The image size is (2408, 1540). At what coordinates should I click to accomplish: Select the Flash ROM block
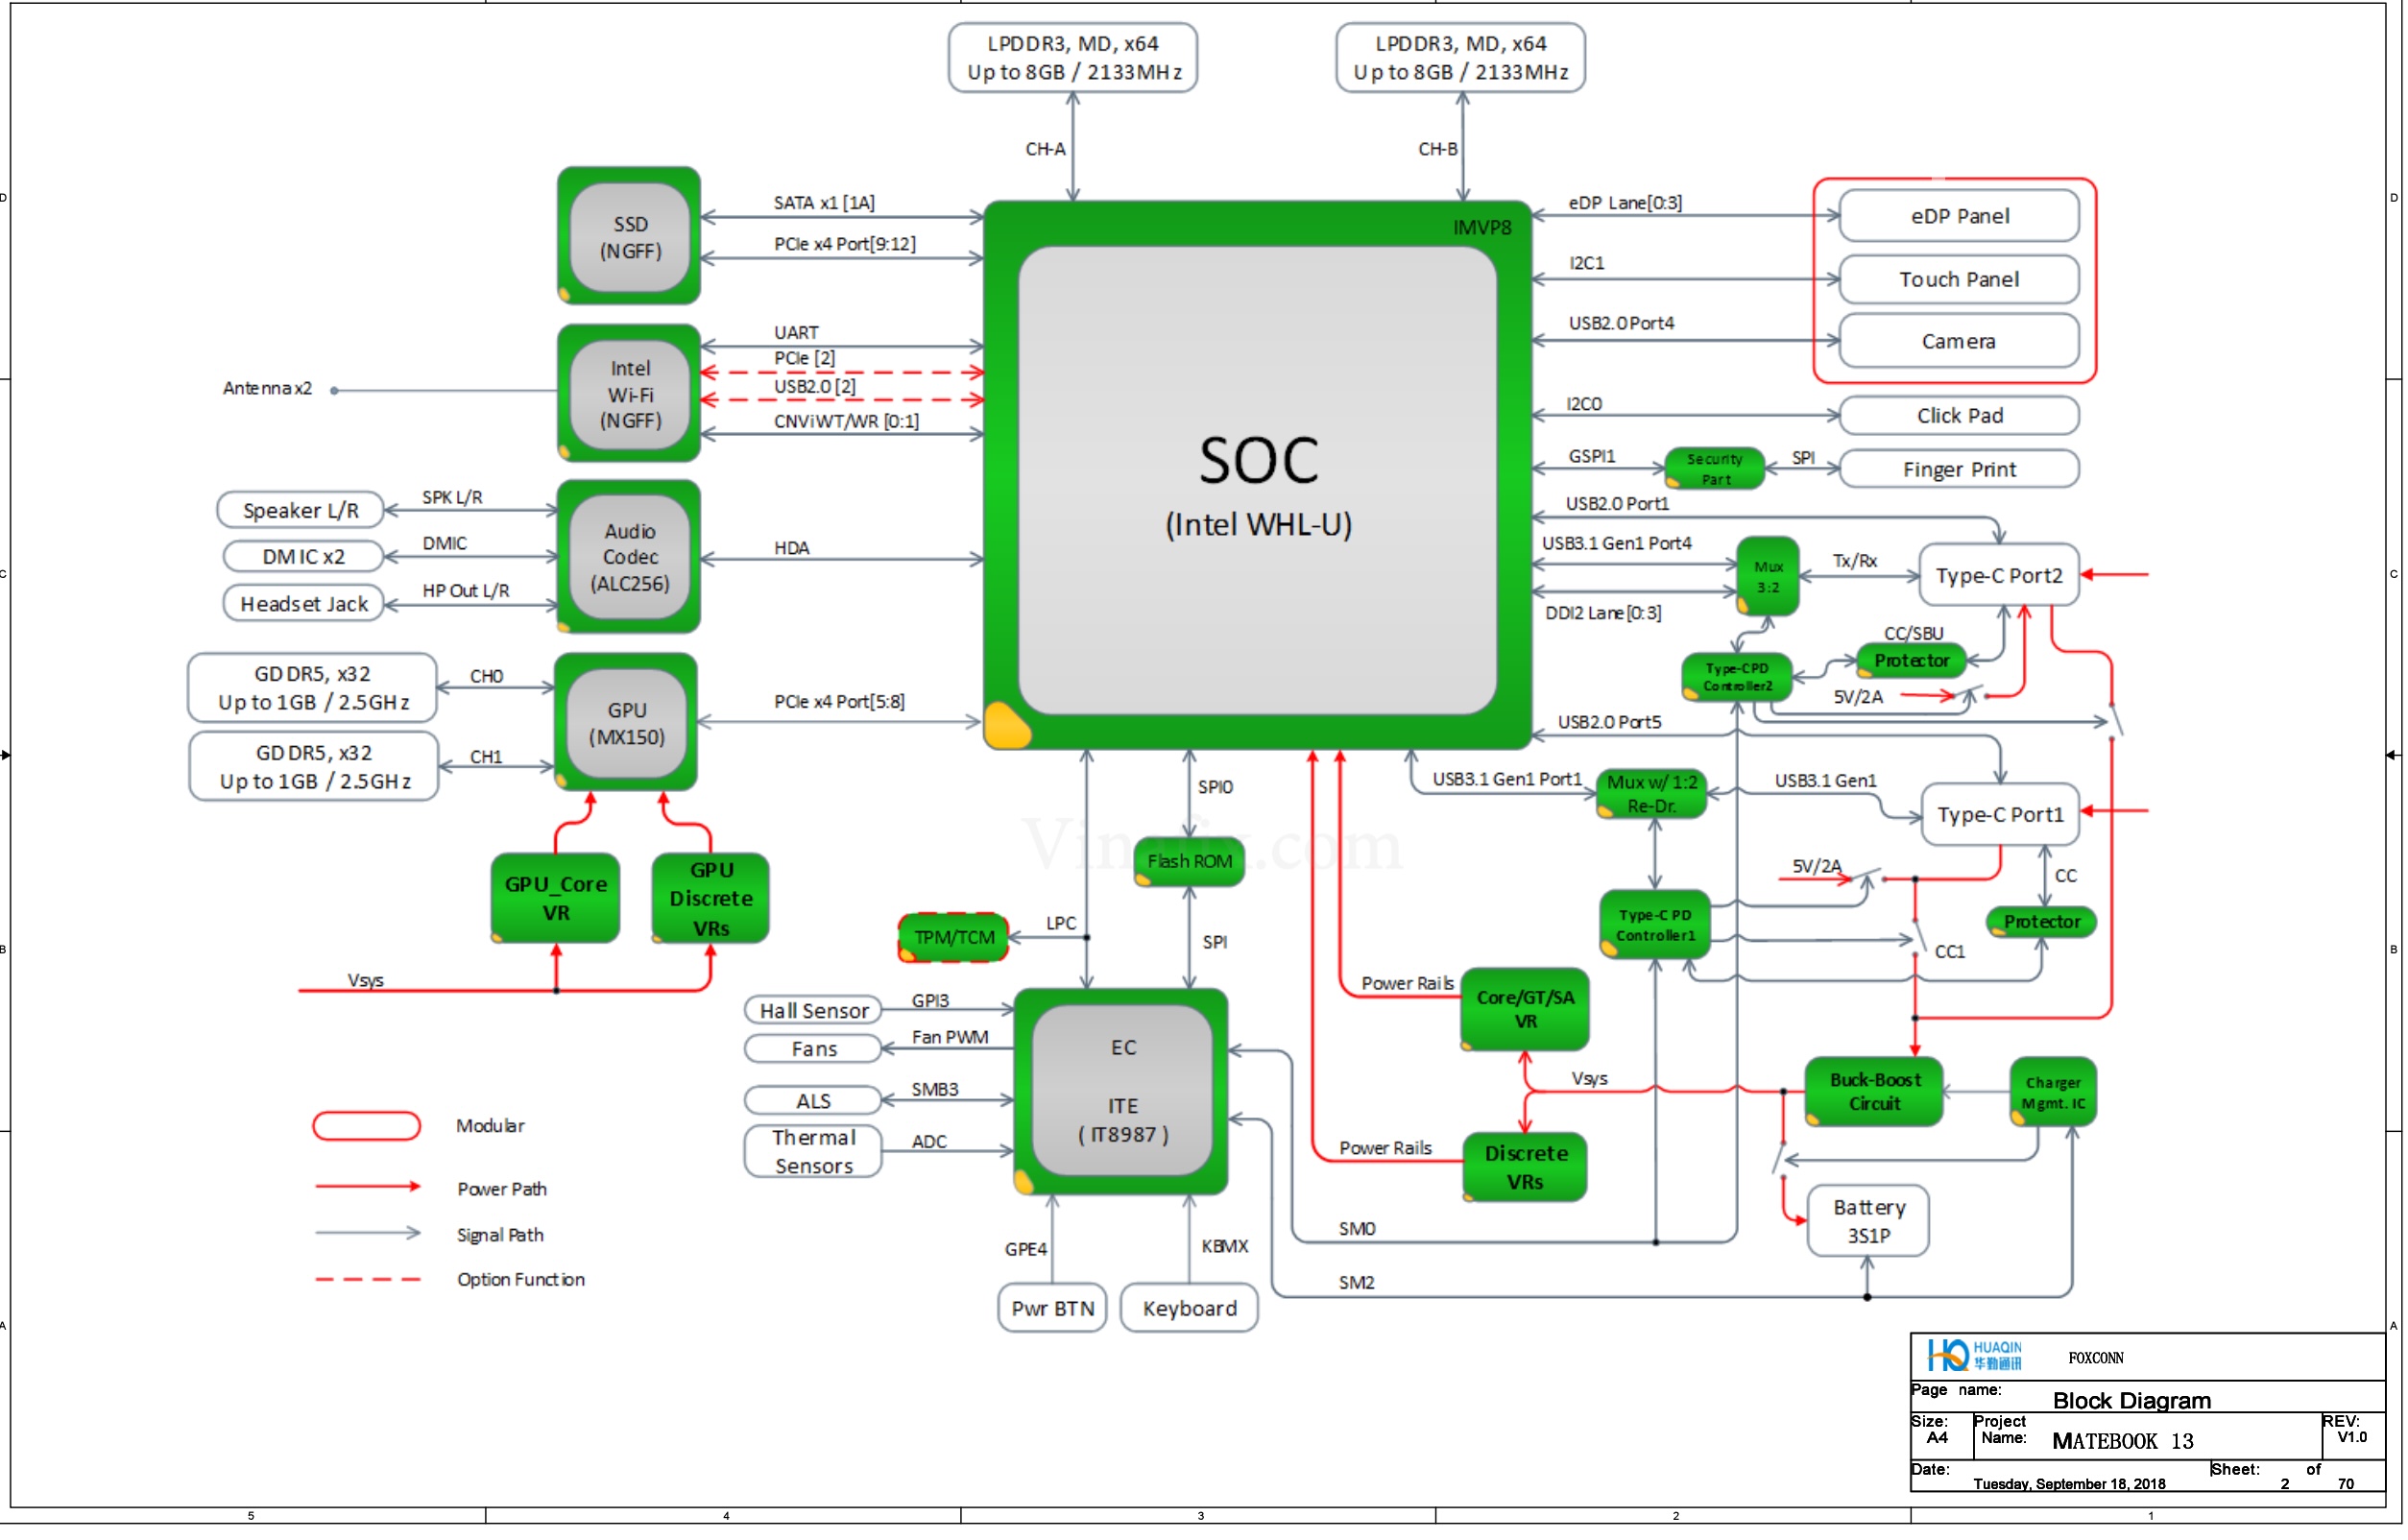[1189, 861]
